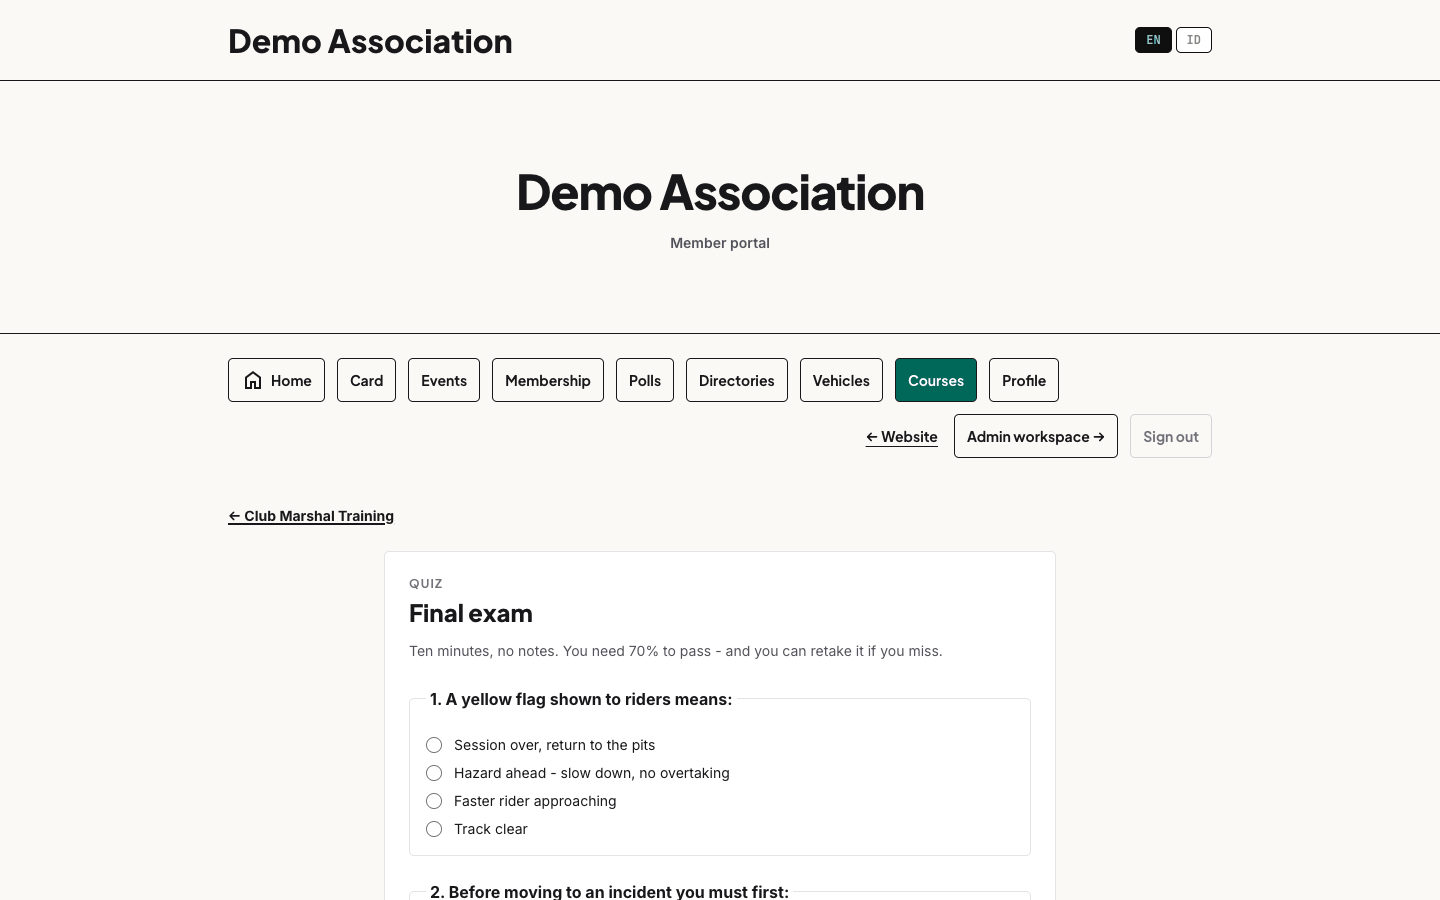Image resolution: width=1440 pixels, height=900 pixels.
Task: Open the Directories tab
Action: (737, 380)
